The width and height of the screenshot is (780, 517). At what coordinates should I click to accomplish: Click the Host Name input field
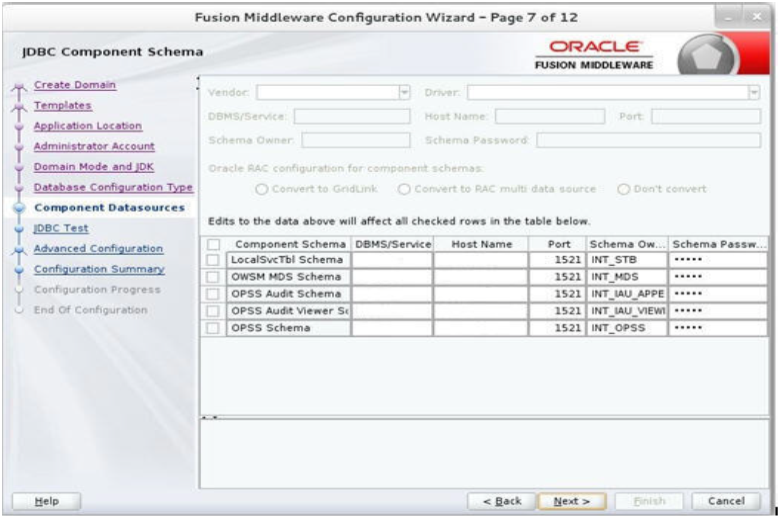550,116
